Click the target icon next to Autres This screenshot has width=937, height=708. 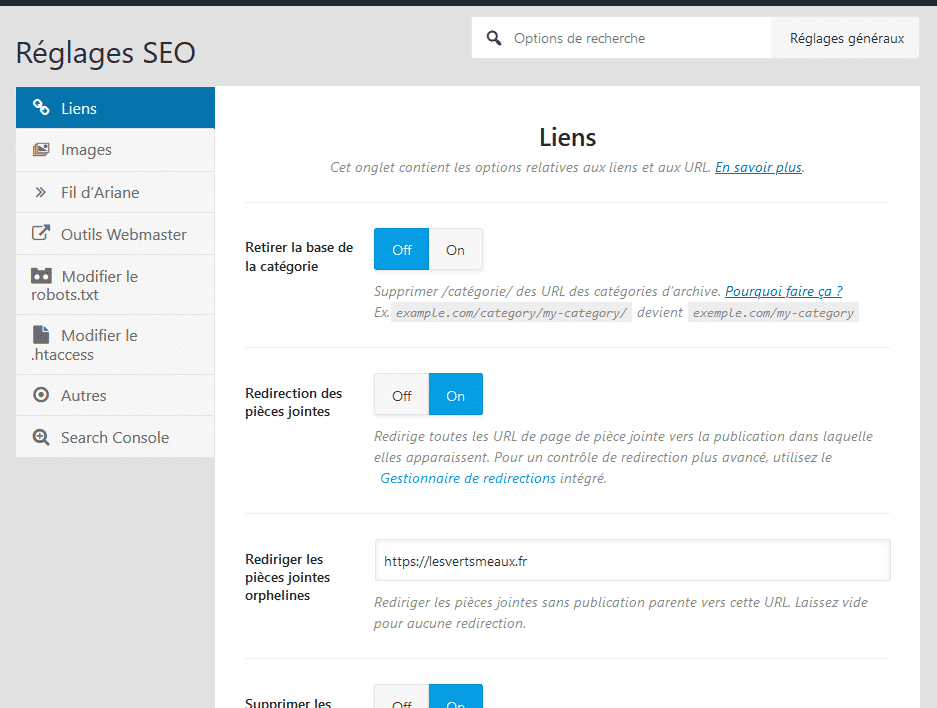point(41,394)
